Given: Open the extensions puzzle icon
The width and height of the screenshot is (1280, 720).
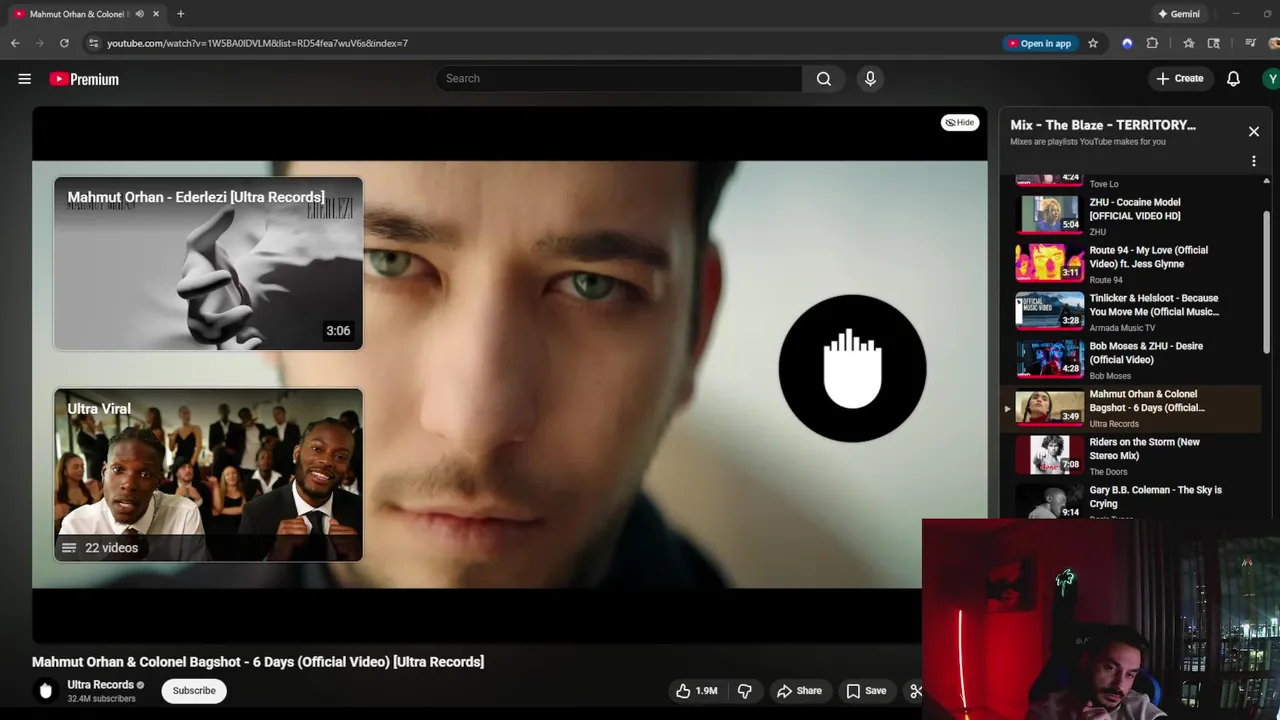Looking at the screenshot, I should (1152, 43).
